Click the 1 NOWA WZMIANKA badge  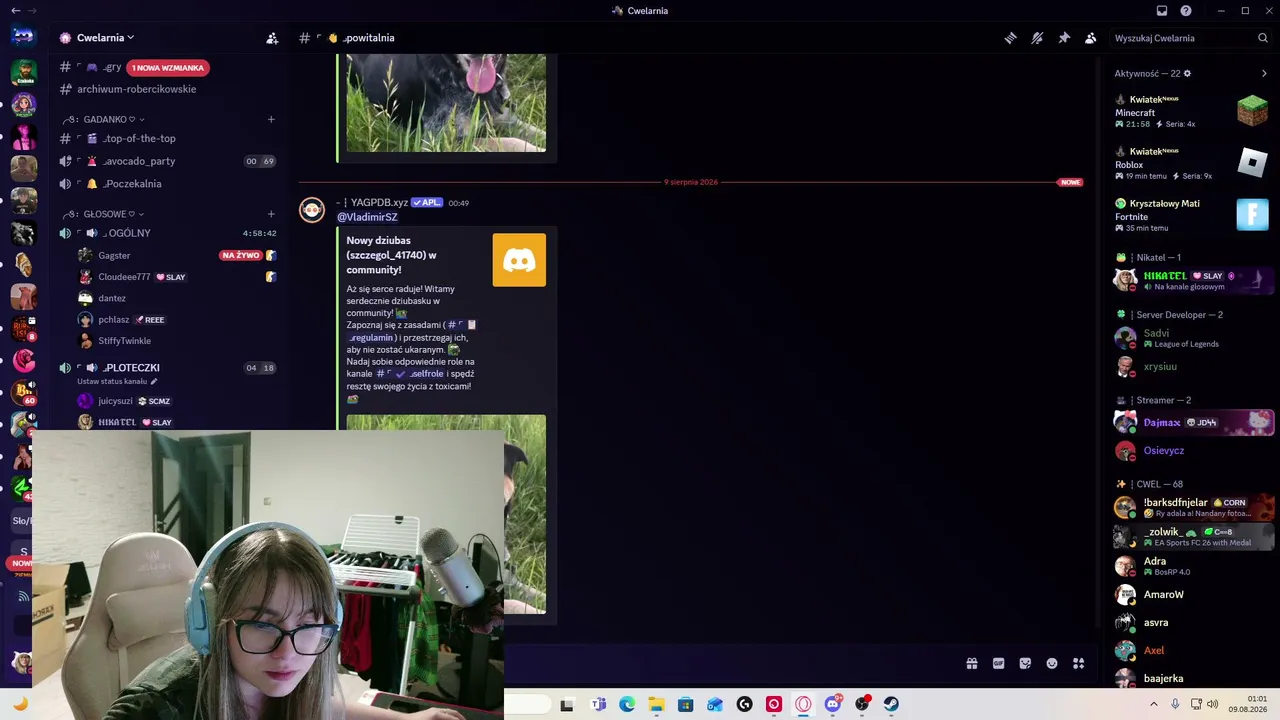pyautogui.click(x=168, y=68)
